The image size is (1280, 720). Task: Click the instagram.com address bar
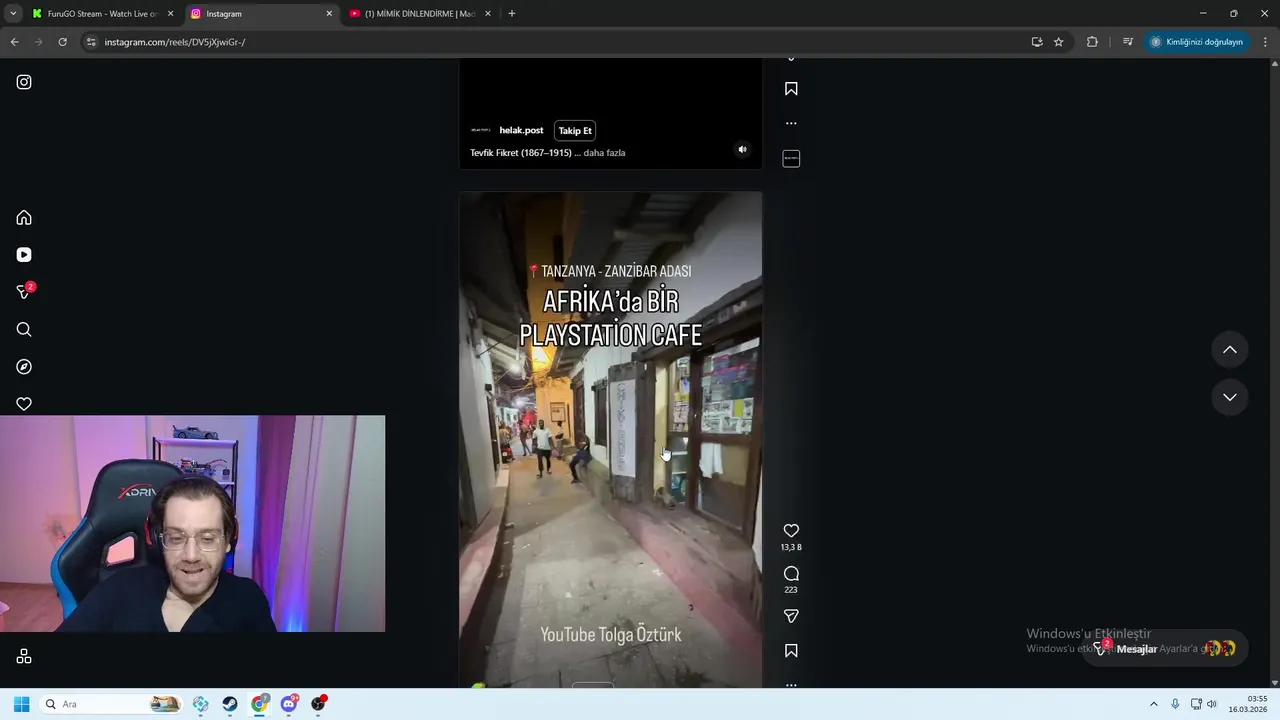pyautogui.click(x=560, y=42)
